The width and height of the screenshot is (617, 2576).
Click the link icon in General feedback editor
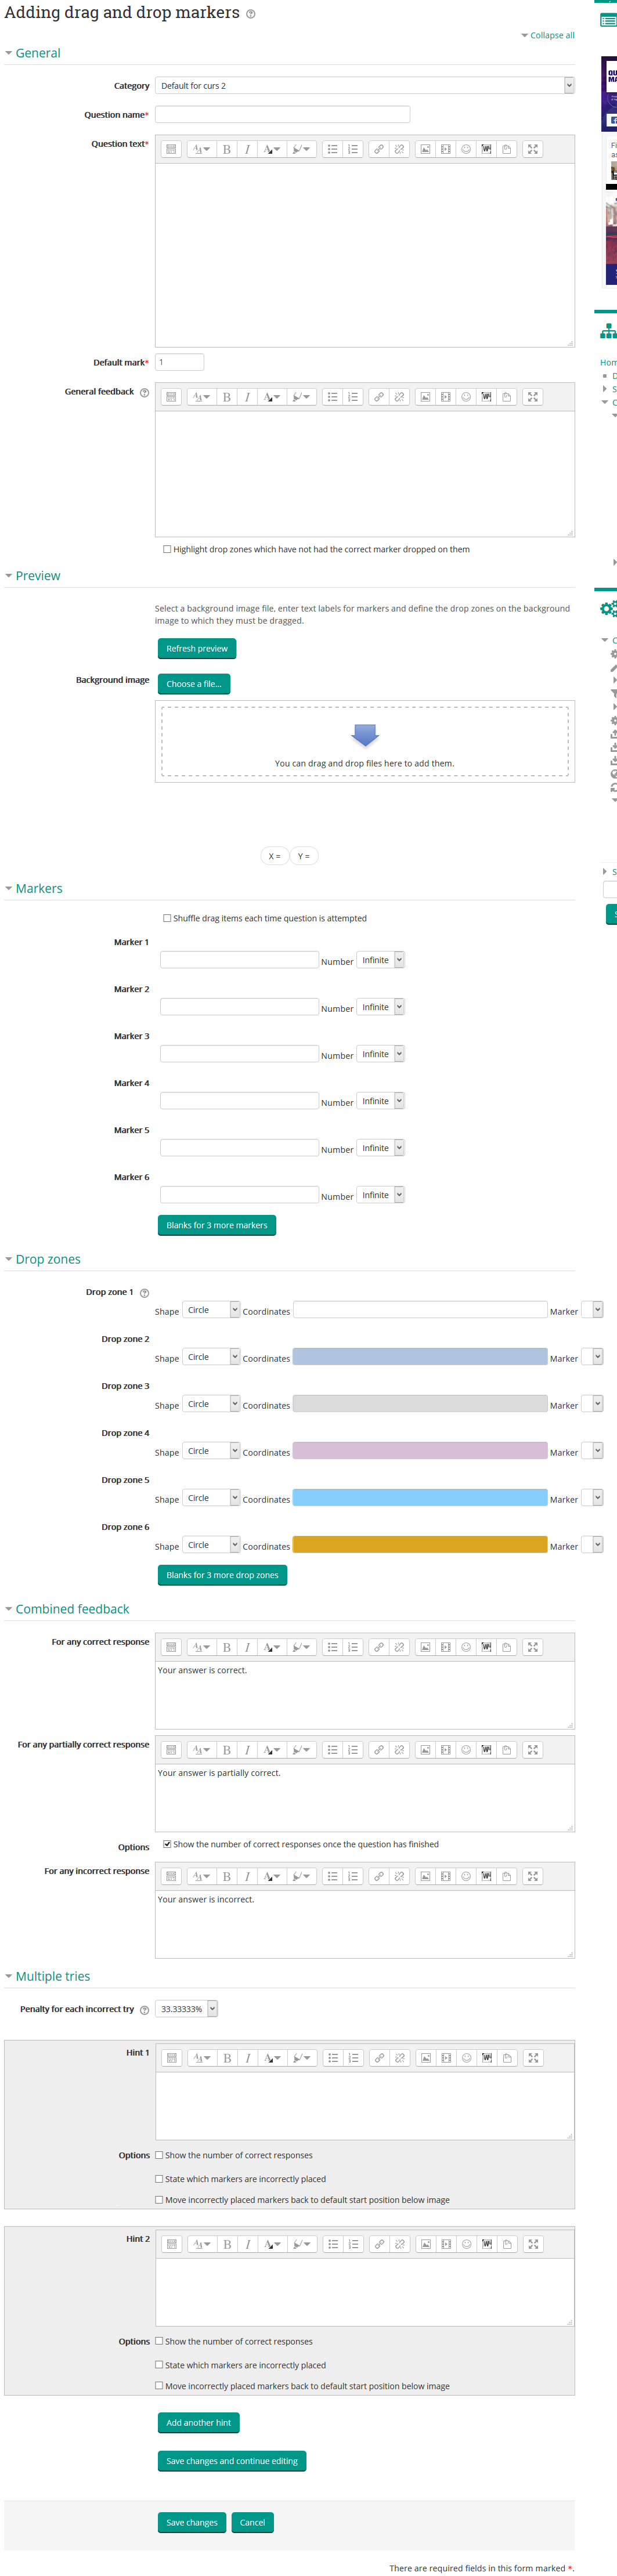pyautogui.click(x=378, y=397)
